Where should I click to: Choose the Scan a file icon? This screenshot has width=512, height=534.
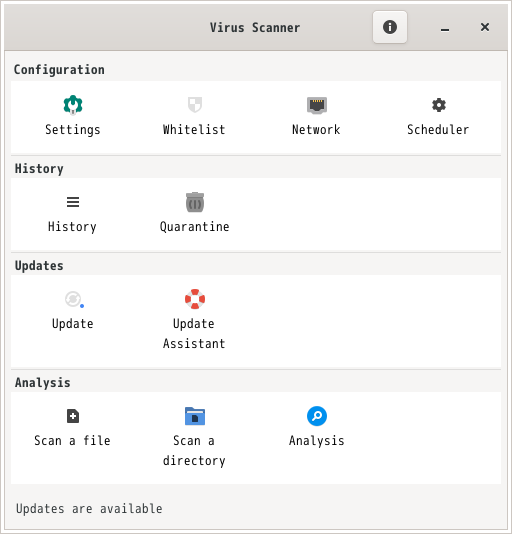pos(73,416)
